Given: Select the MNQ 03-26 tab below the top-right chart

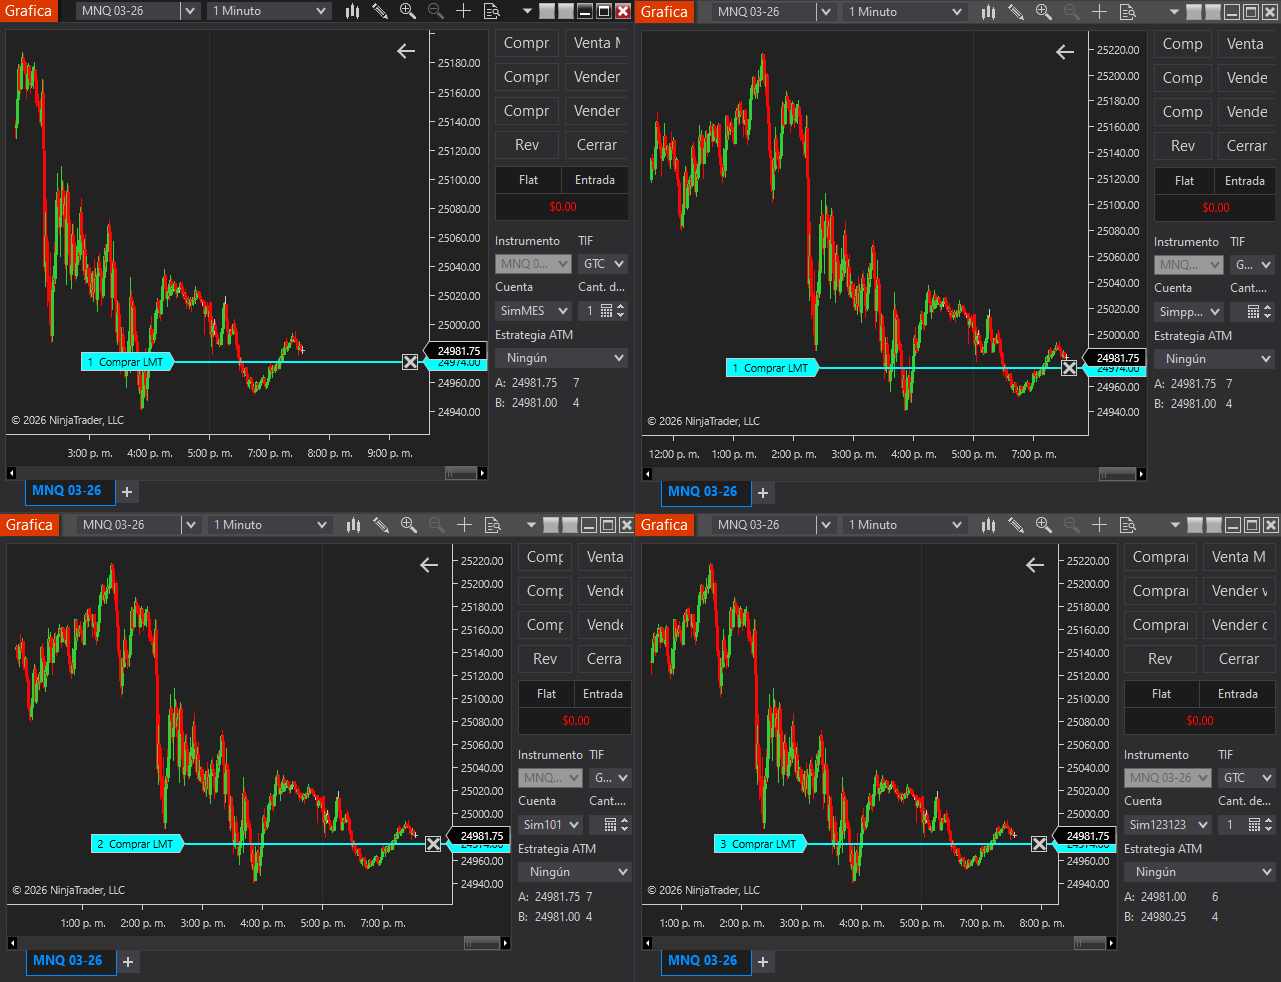Looking at the screenshot, I should 702,492.
